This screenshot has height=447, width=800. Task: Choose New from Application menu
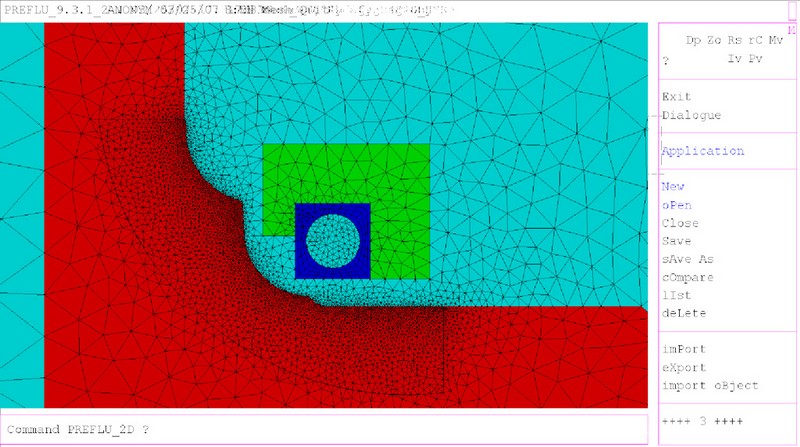point(672,187)
